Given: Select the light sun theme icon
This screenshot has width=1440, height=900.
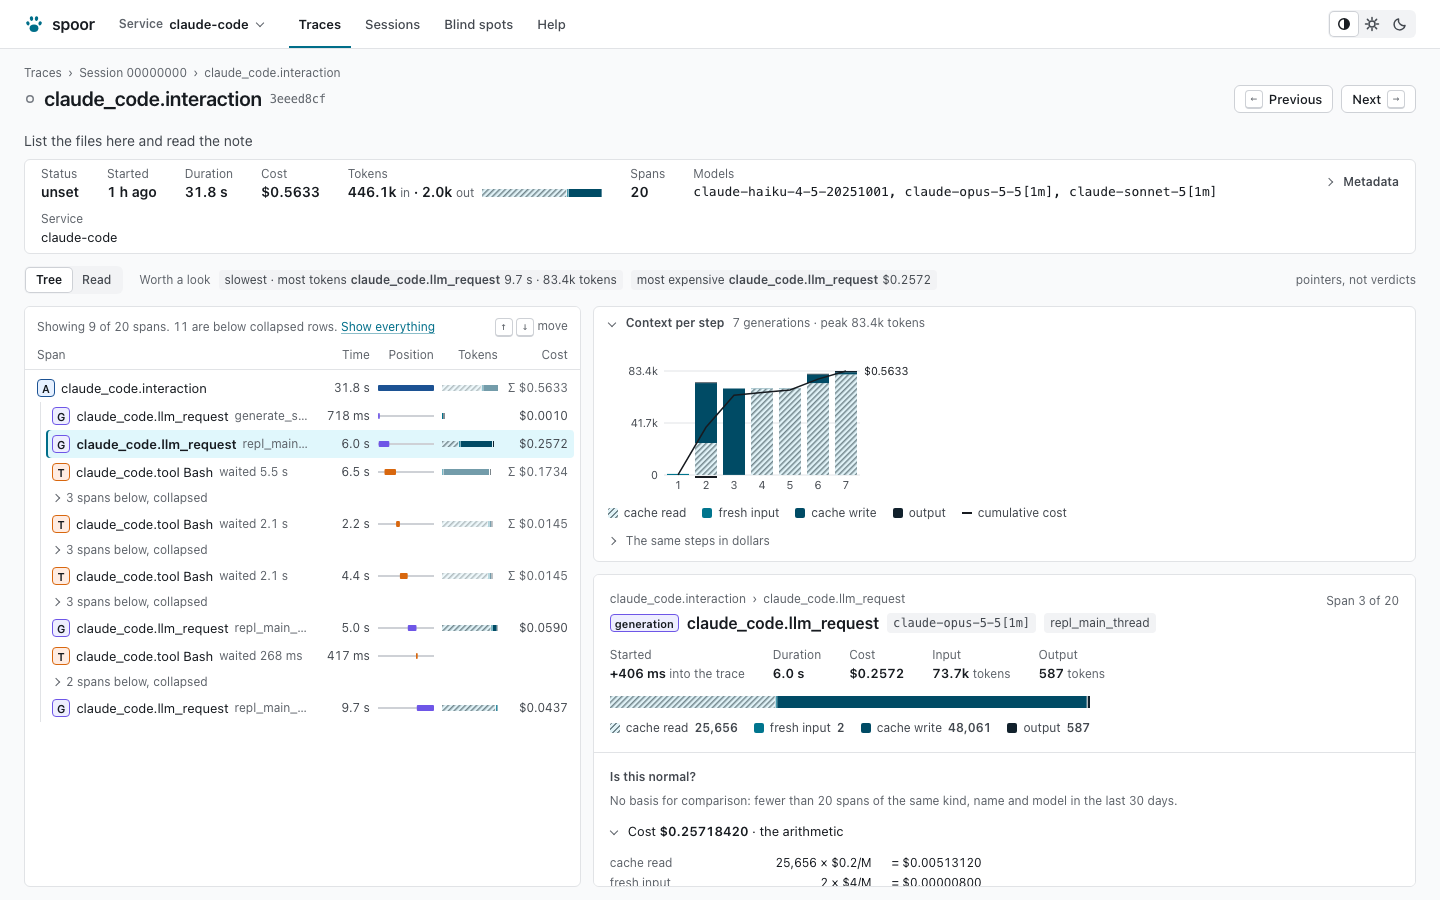Looking at the screenshot, I should click(1372, 24).
